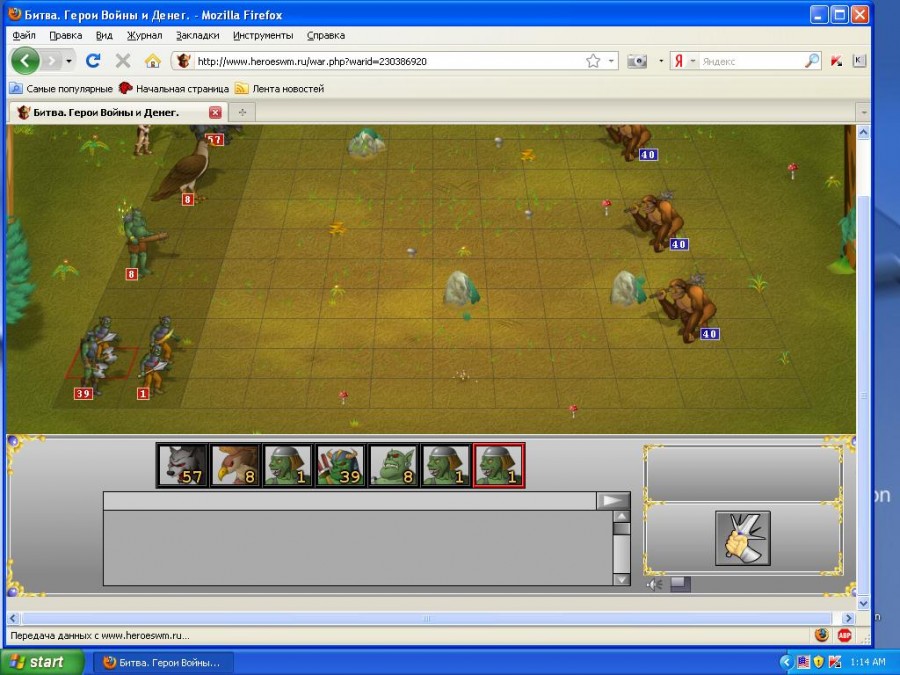
Task: Click page vertical scrollbar down arrow
Action: coord(863,603)
